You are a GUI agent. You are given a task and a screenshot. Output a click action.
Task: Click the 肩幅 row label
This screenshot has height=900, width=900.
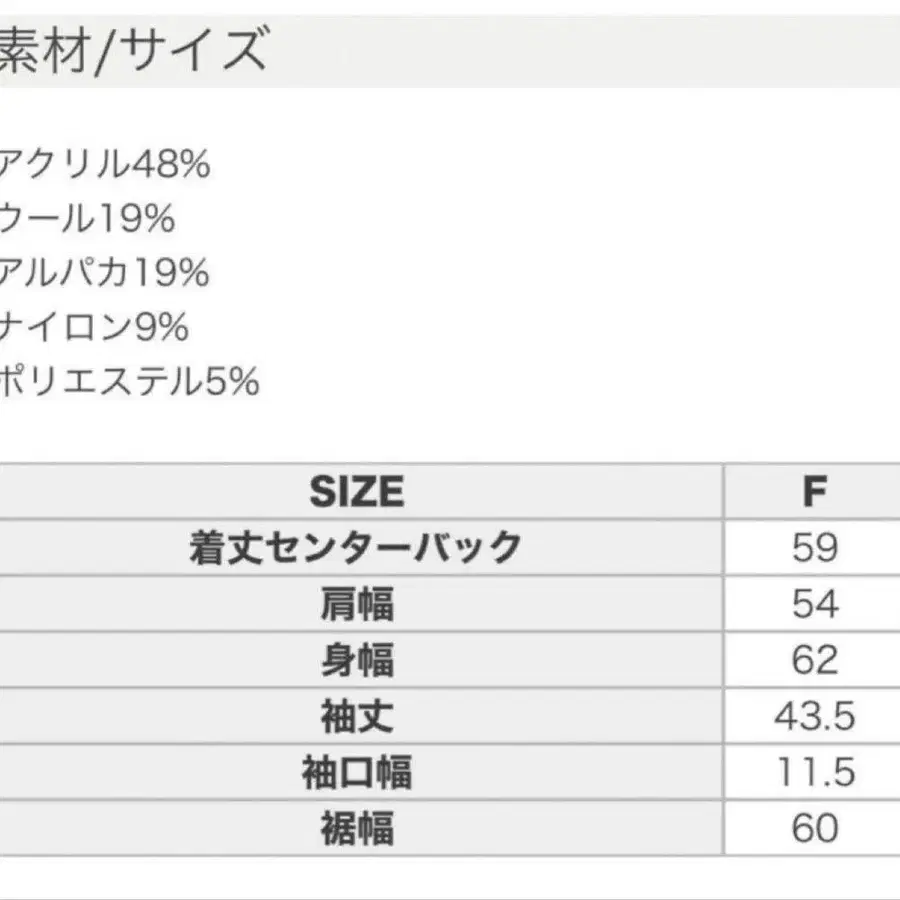356,604
